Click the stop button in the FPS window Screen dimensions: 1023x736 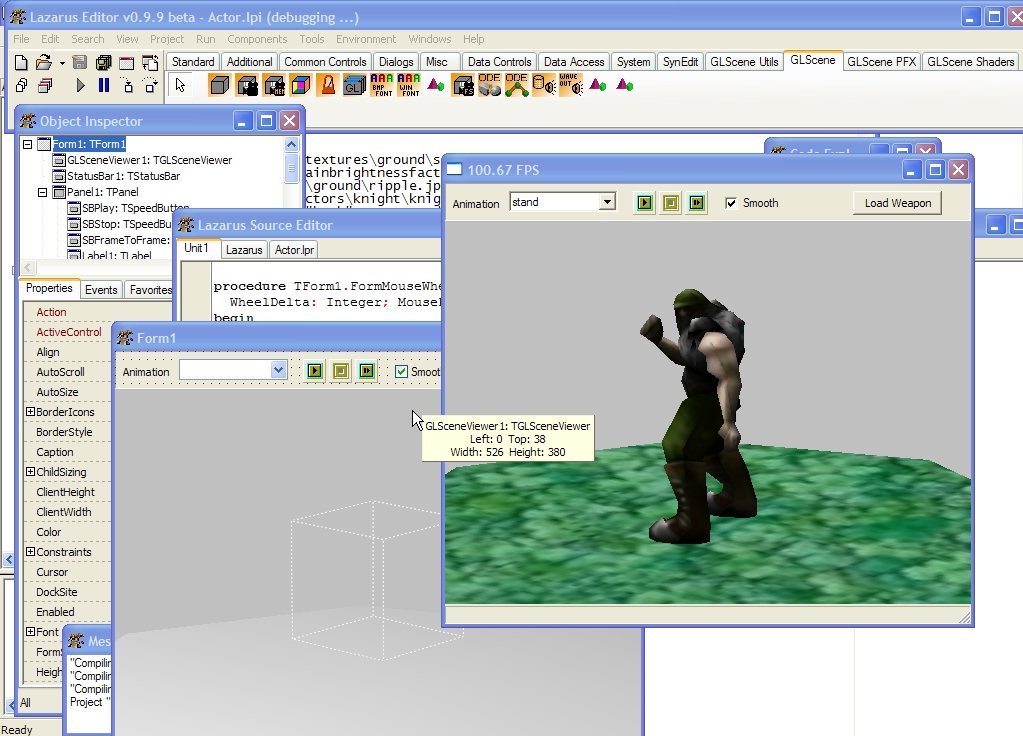(671, 203)
